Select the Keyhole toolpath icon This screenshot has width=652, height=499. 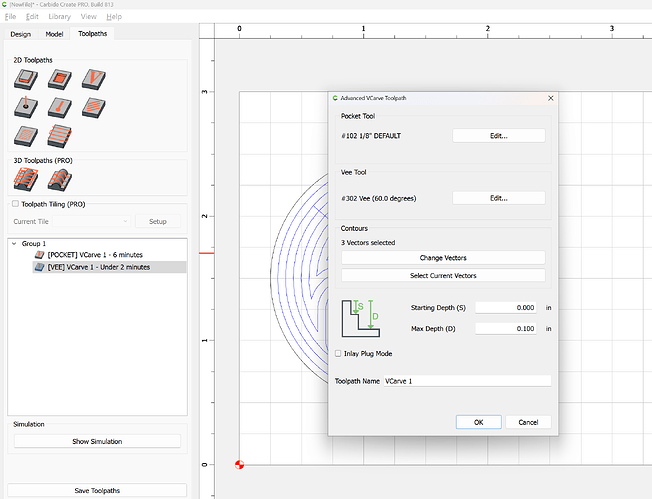tap(59, 107)
